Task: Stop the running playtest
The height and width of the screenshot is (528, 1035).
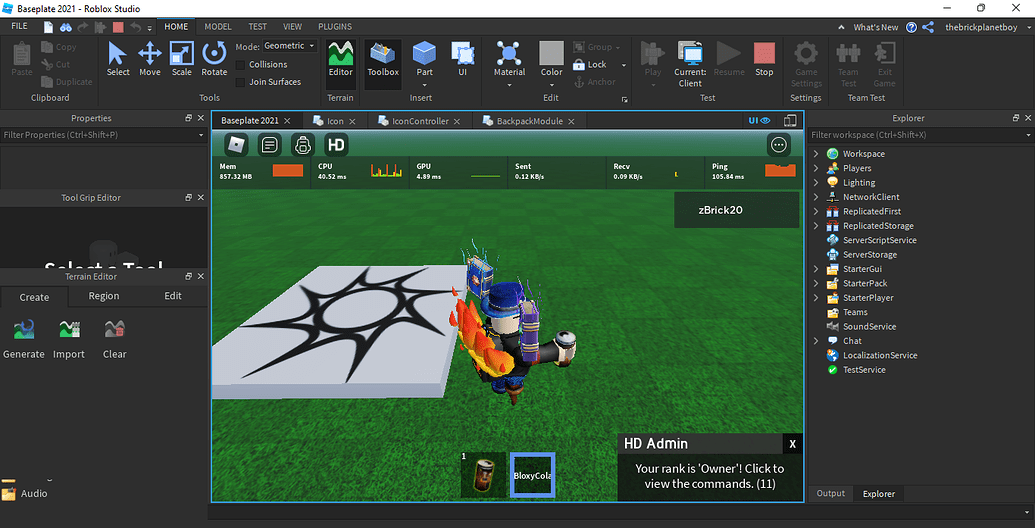Action: point(764,59)
